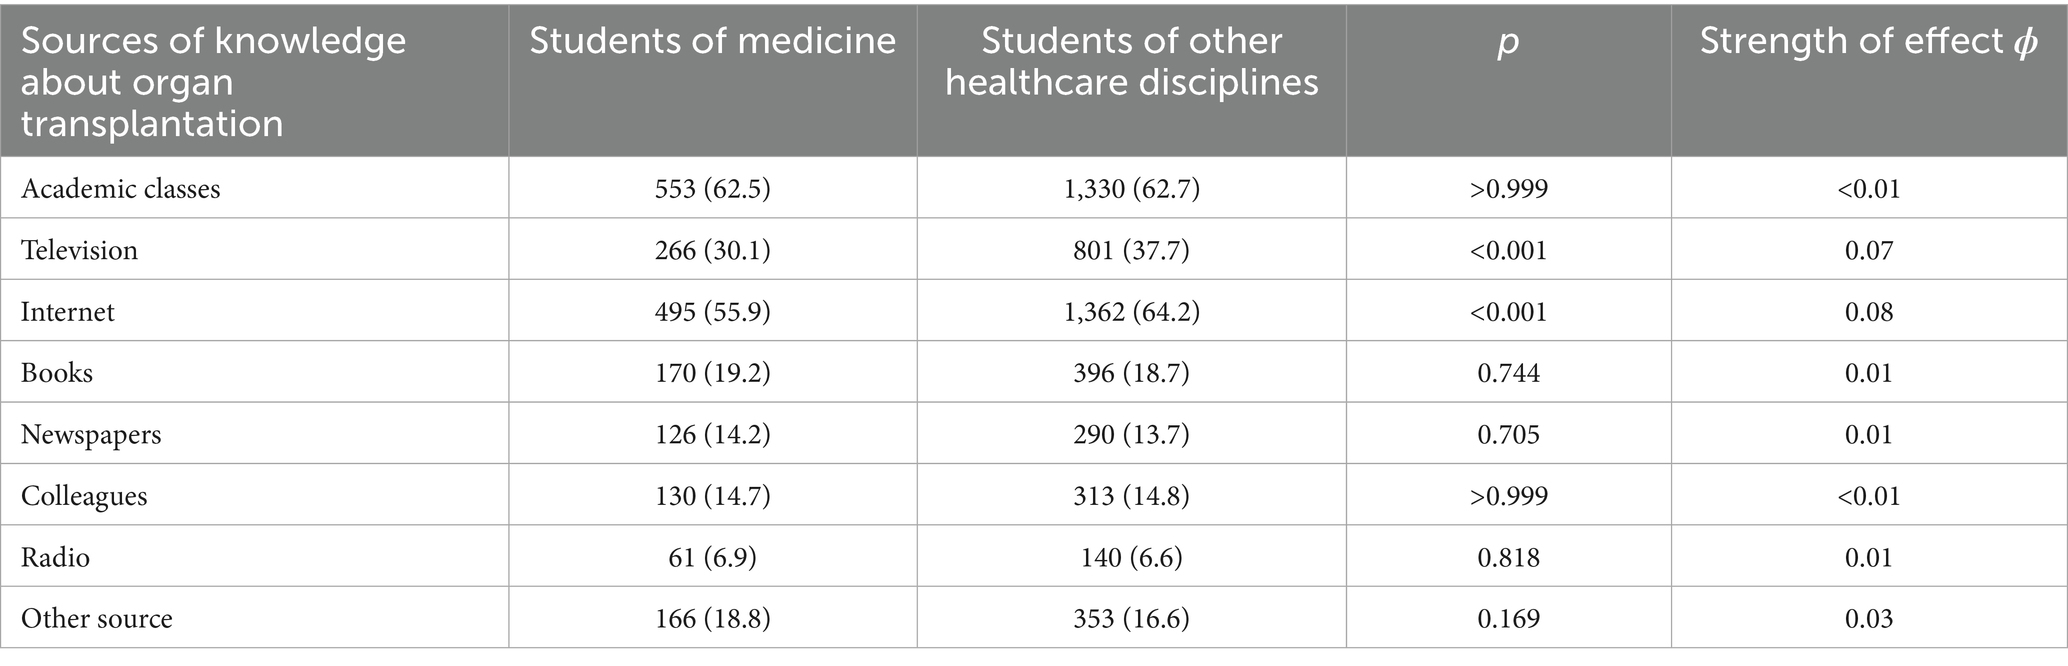Click the 'Students of other healthcare disciplines' header
This screenshot has height=666, width=2068.
[1131, 61]
